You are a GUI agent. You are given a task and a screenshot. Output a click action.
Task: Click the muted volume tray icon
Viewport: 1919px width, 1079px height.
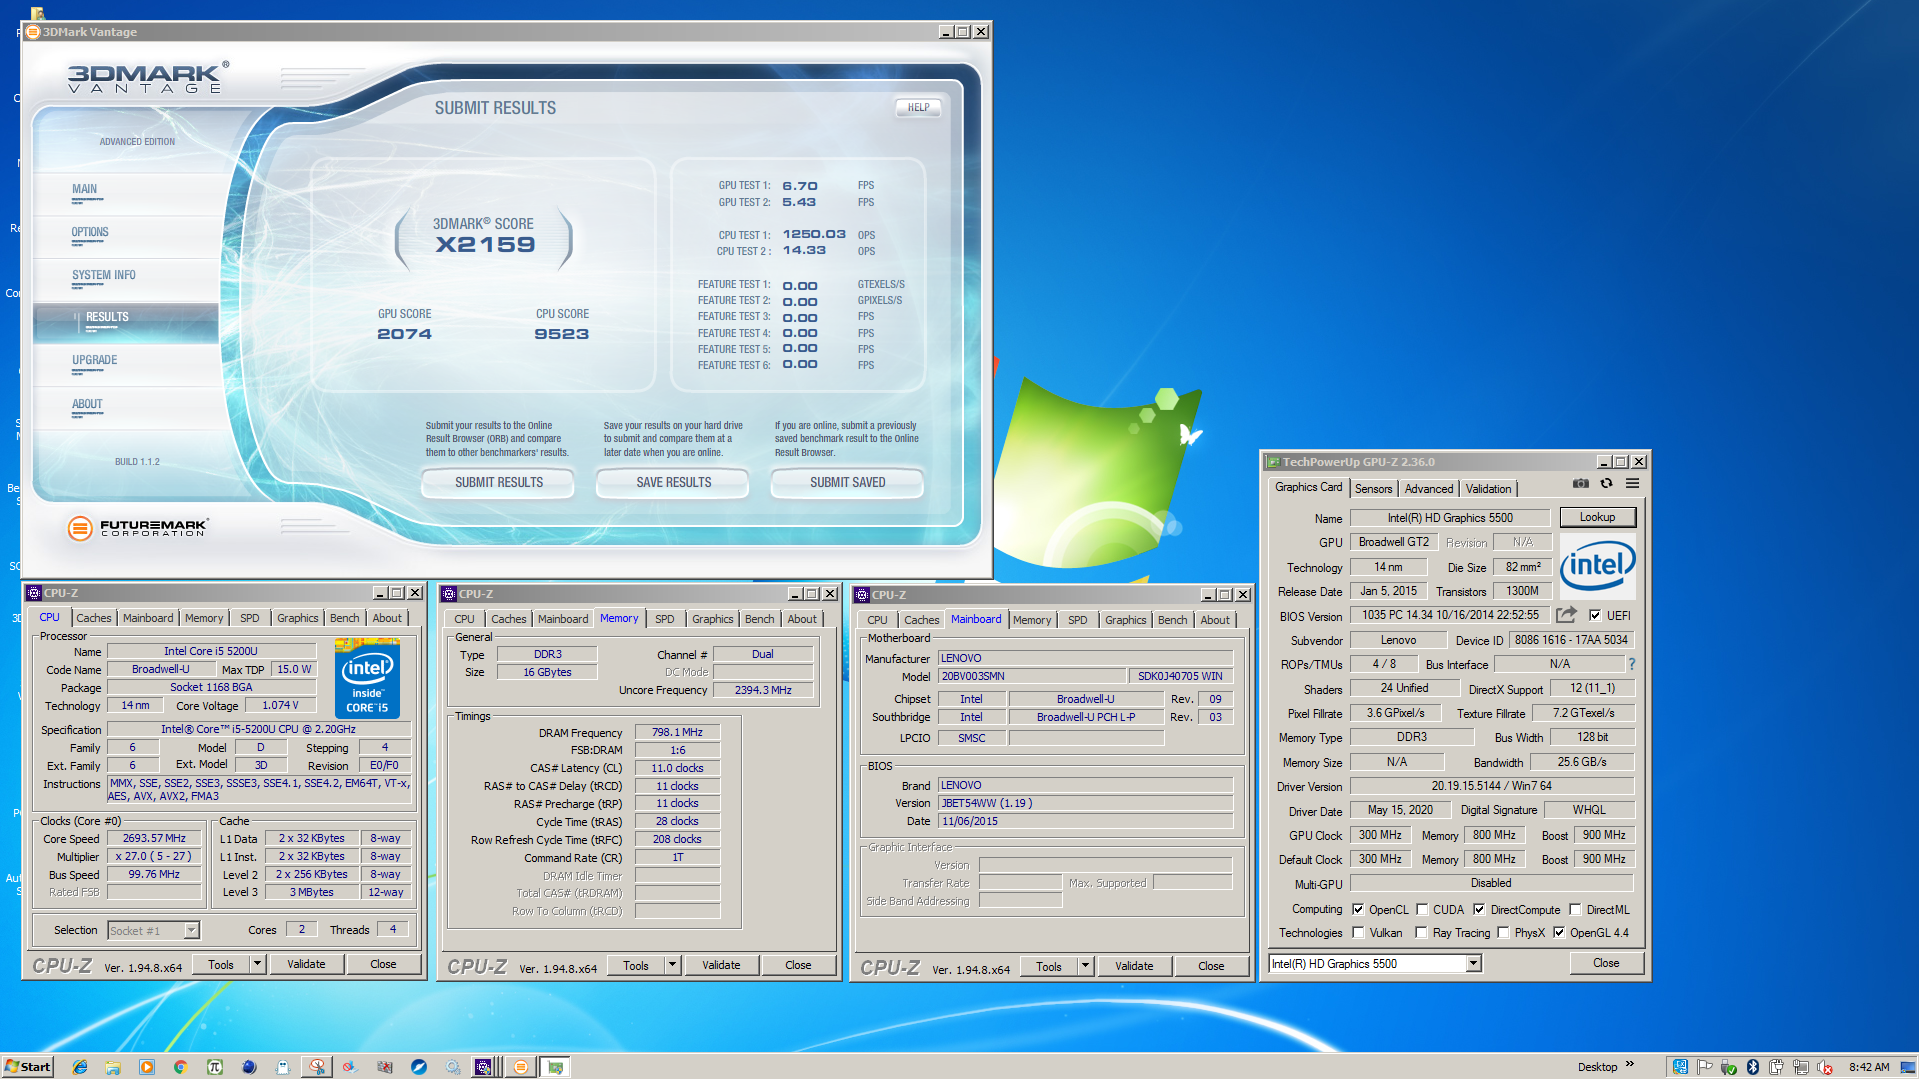coord(1825,1067)
